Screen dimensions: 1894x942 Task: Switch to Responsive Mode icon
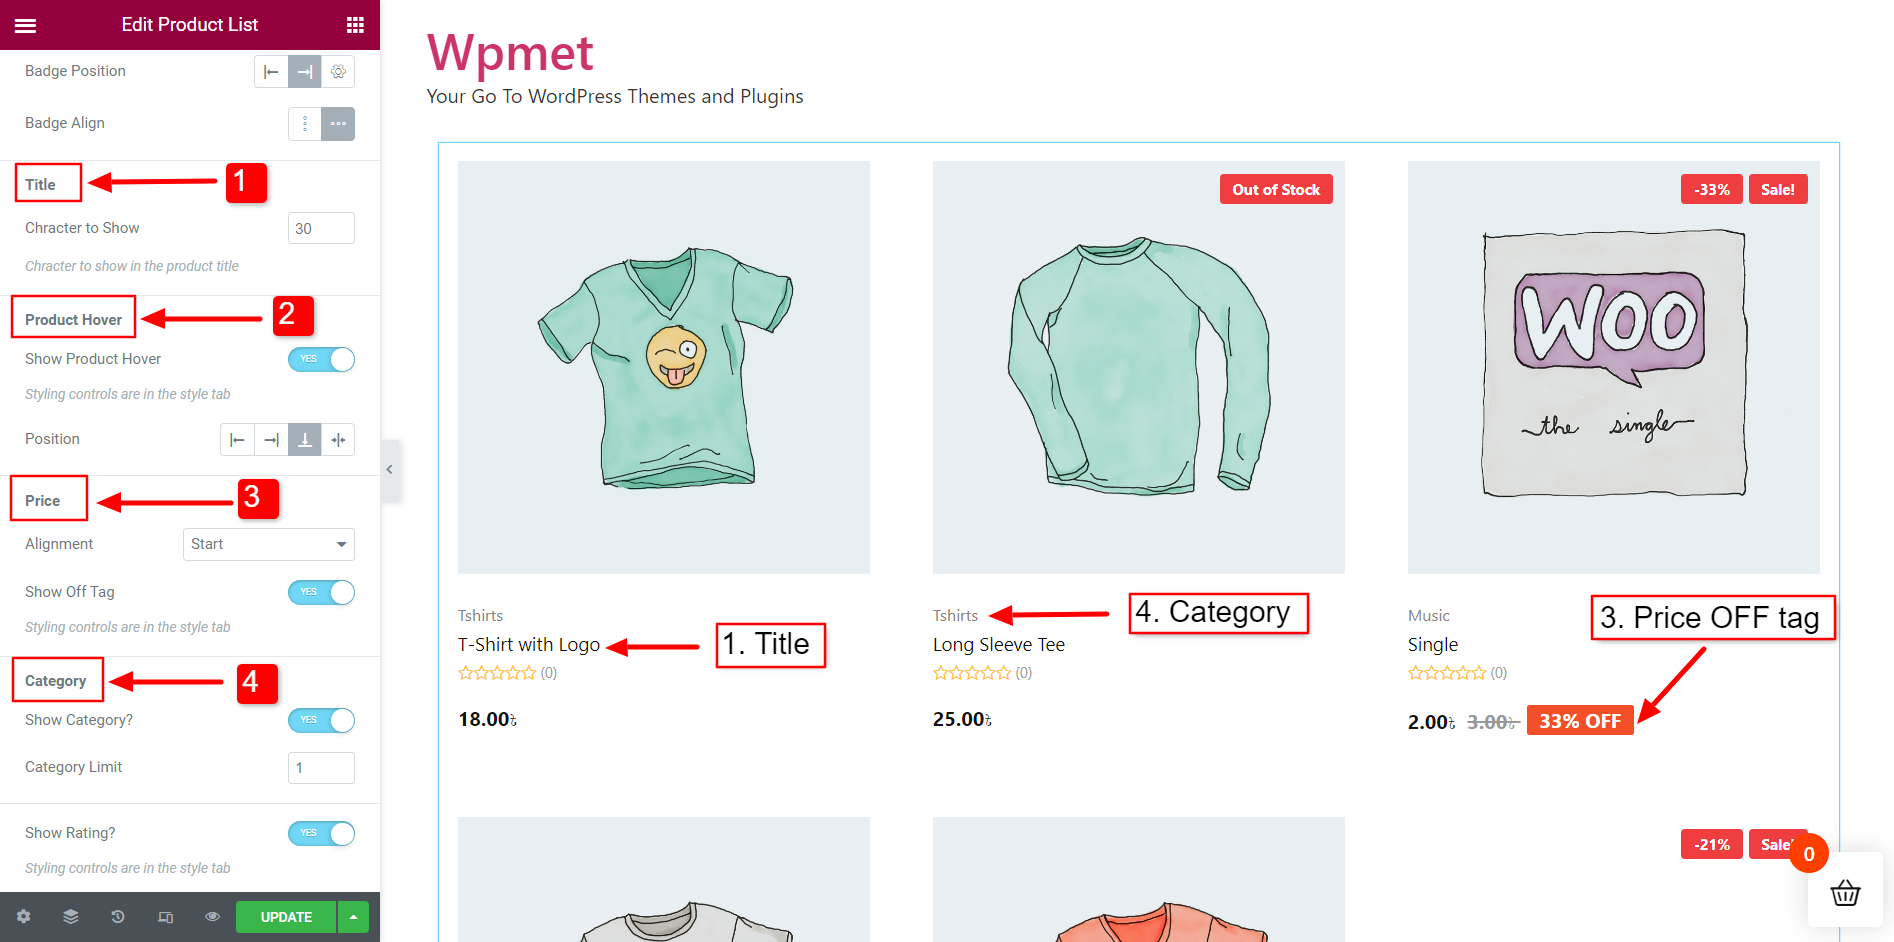tap(165, 917)
